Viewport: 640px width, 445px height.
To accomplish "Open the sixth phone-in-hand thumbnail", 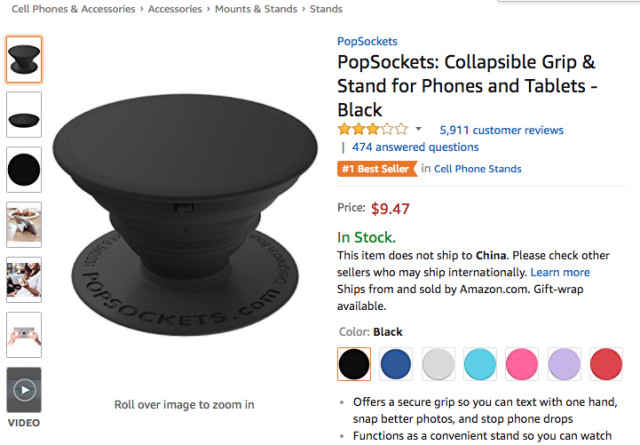I will click(24, 335).
